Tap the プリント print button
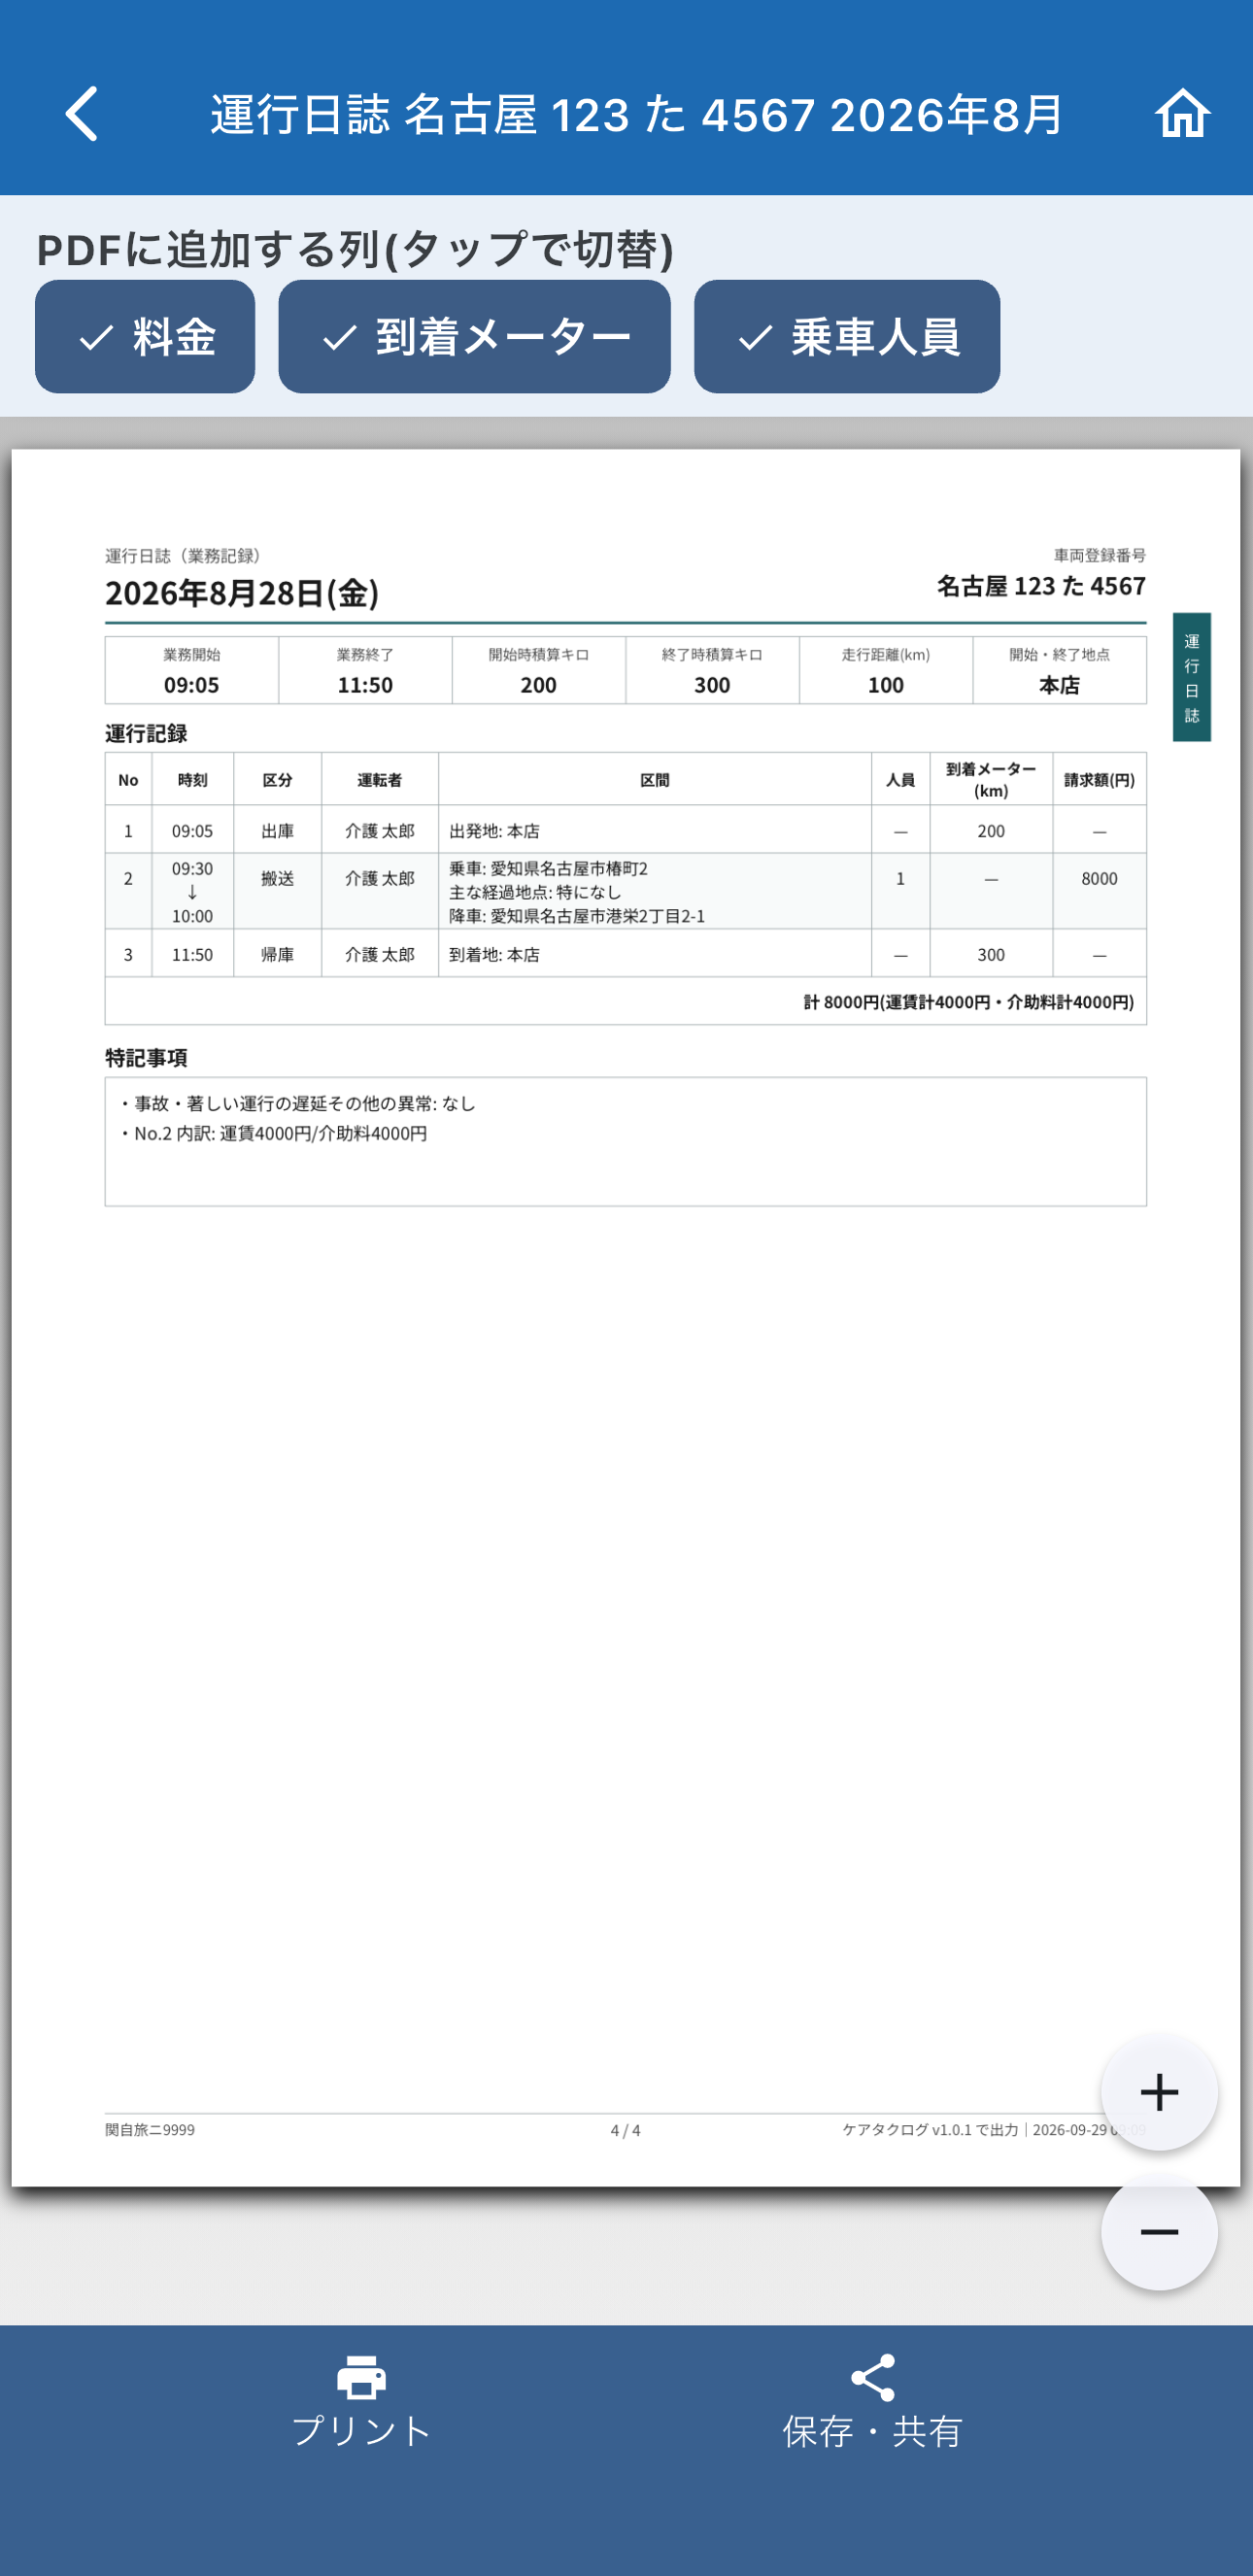The width and height of the screenshot is (1253, 2576). point(361,2402)
